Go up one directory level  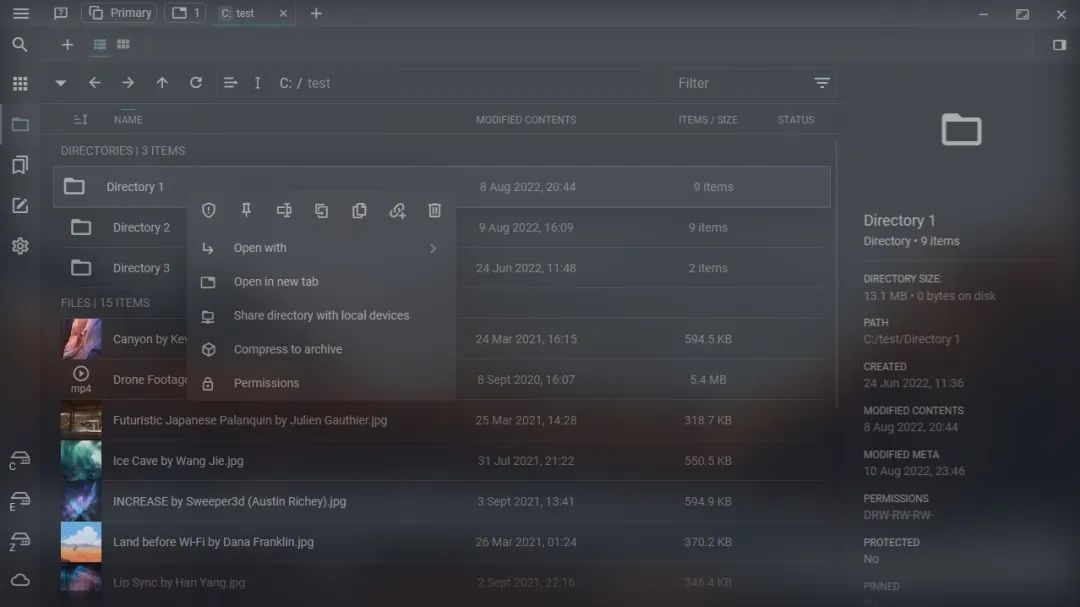(162, 83)
